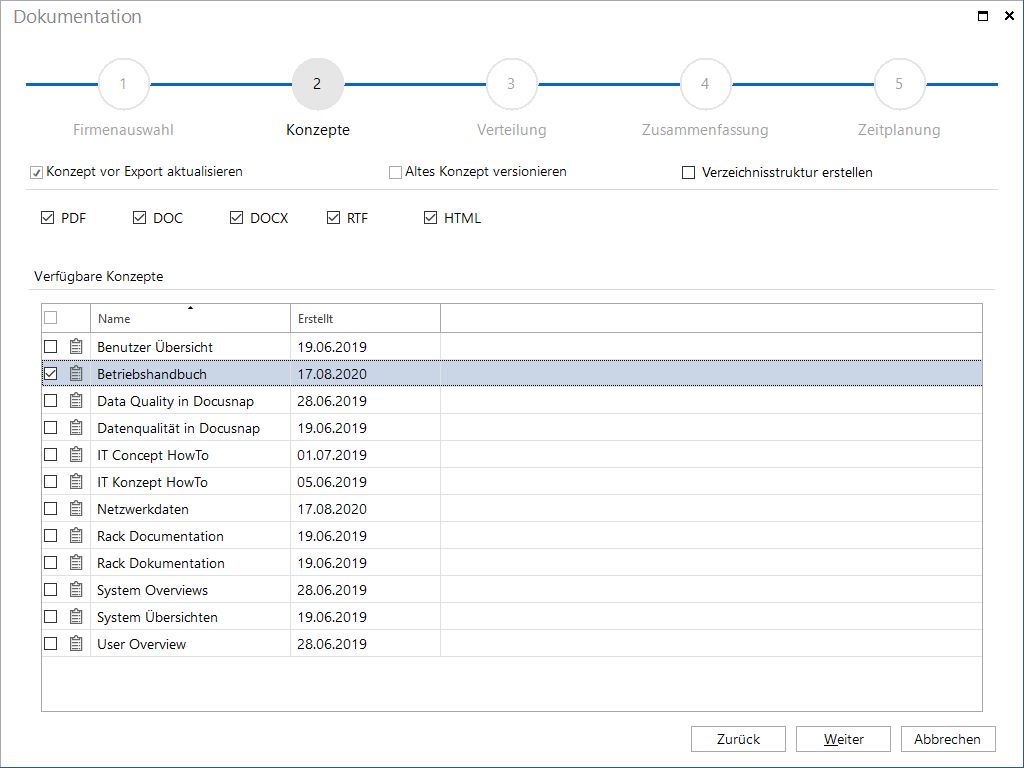Viewport: 1024px width, 768px height.
Task: Click the concept icon for IT Konzept HowTo
Action: 76,482
